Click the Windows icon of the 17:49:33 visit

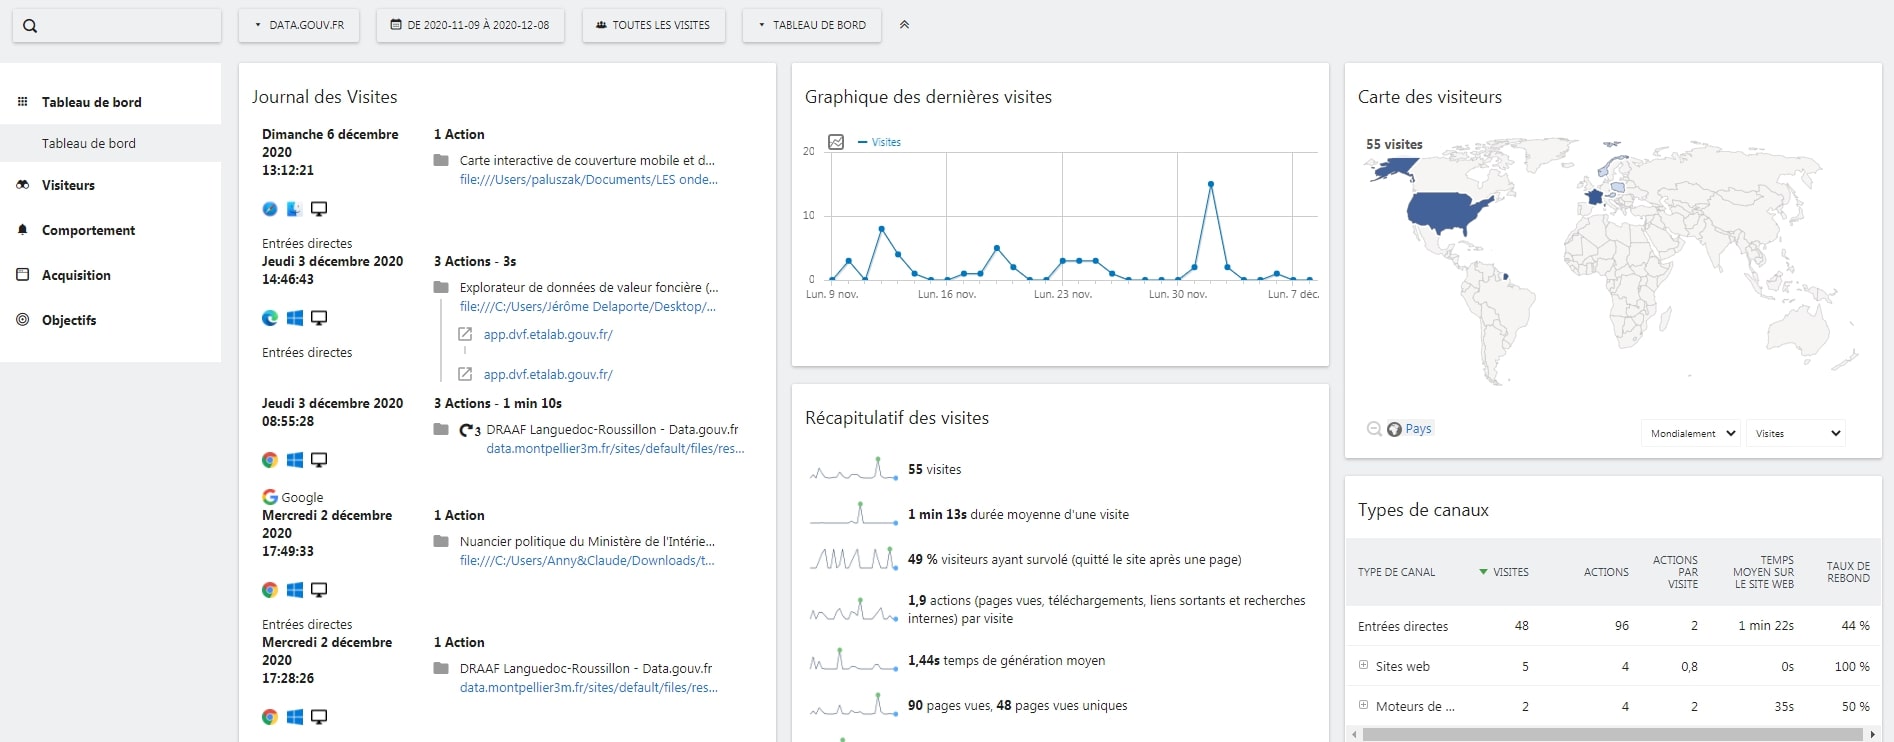(x=295, y=590)
